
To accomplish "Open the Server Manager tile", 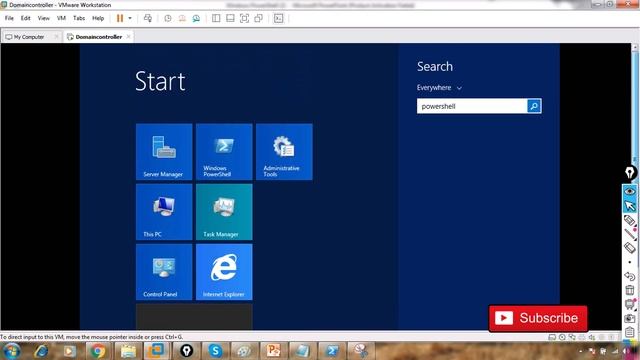I will (x=164, y=152).
